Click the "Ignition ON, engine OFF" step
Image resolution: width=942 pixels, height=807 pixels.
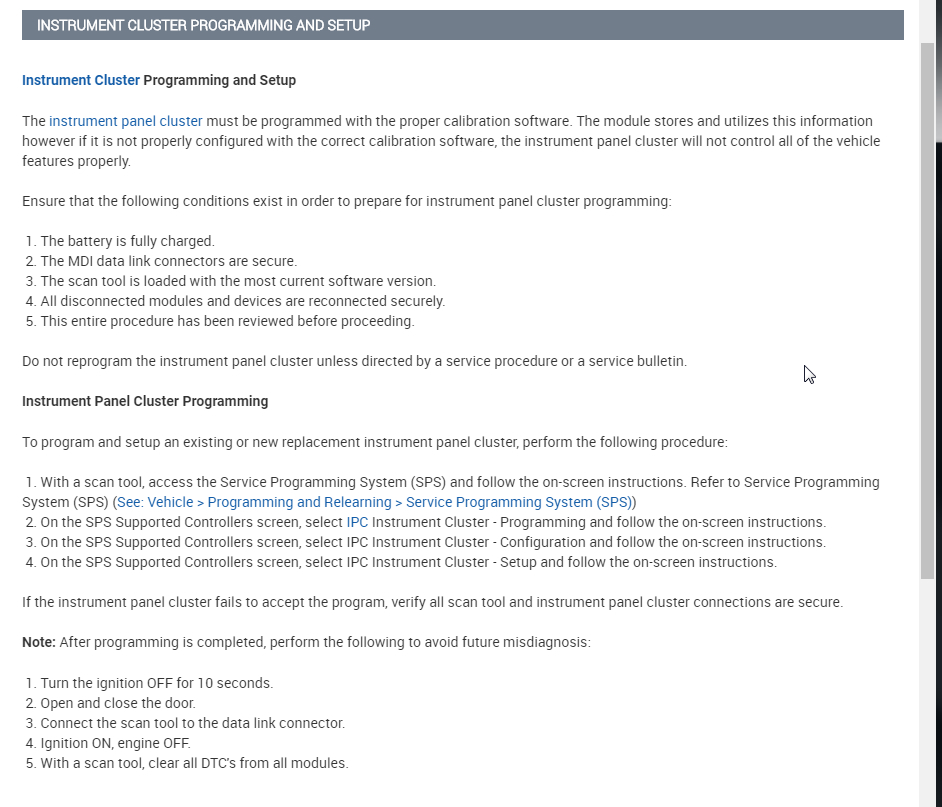click(x=115, y=743)
